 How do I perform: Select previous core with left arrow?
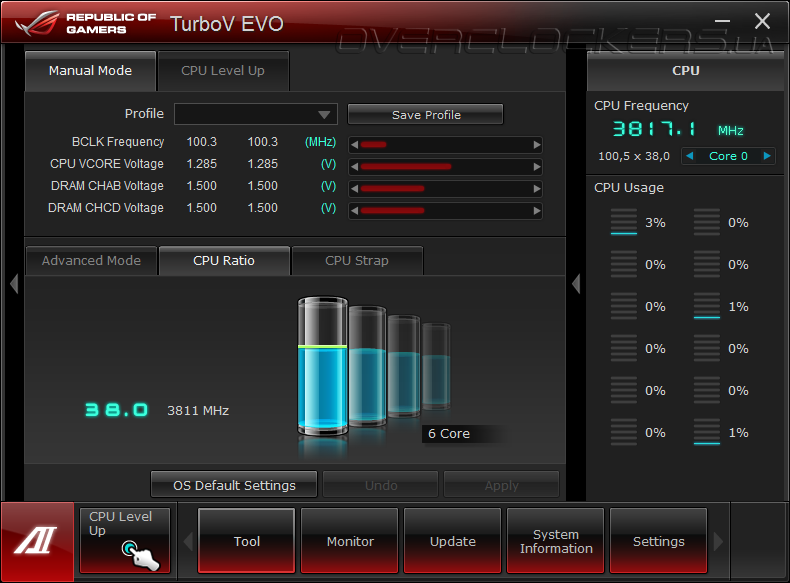click(x=690, y=156)
